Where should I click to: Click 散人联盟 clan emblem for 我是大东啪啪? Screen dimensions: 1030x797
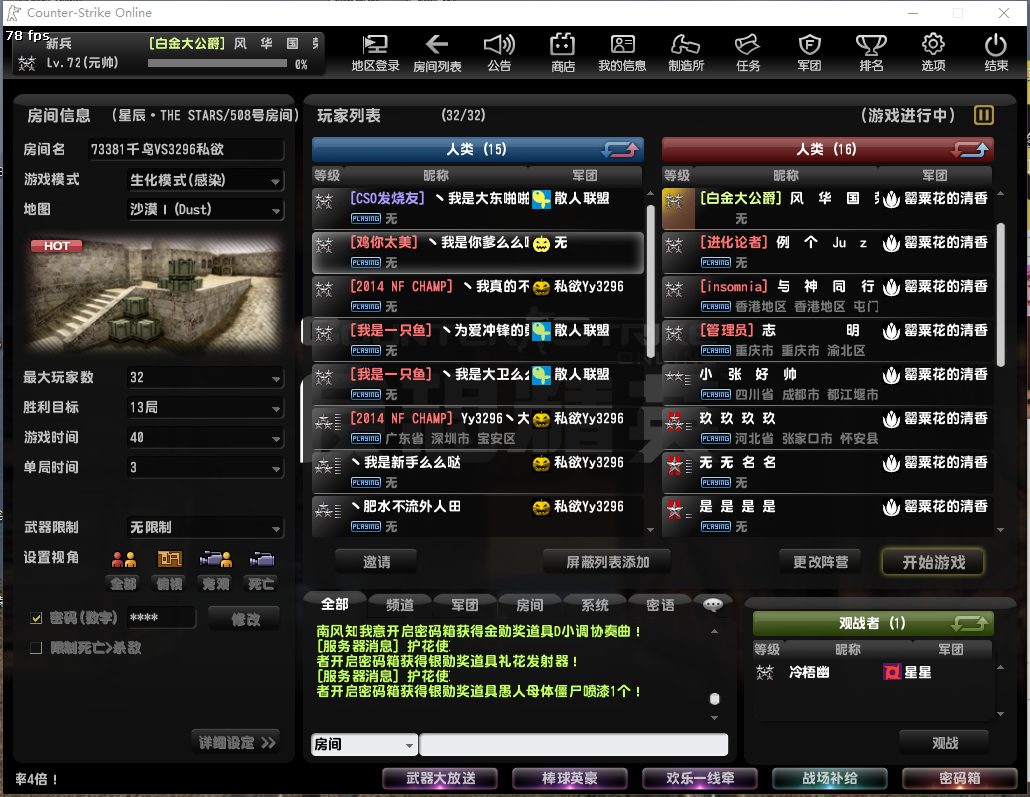[x=541, y=199]
